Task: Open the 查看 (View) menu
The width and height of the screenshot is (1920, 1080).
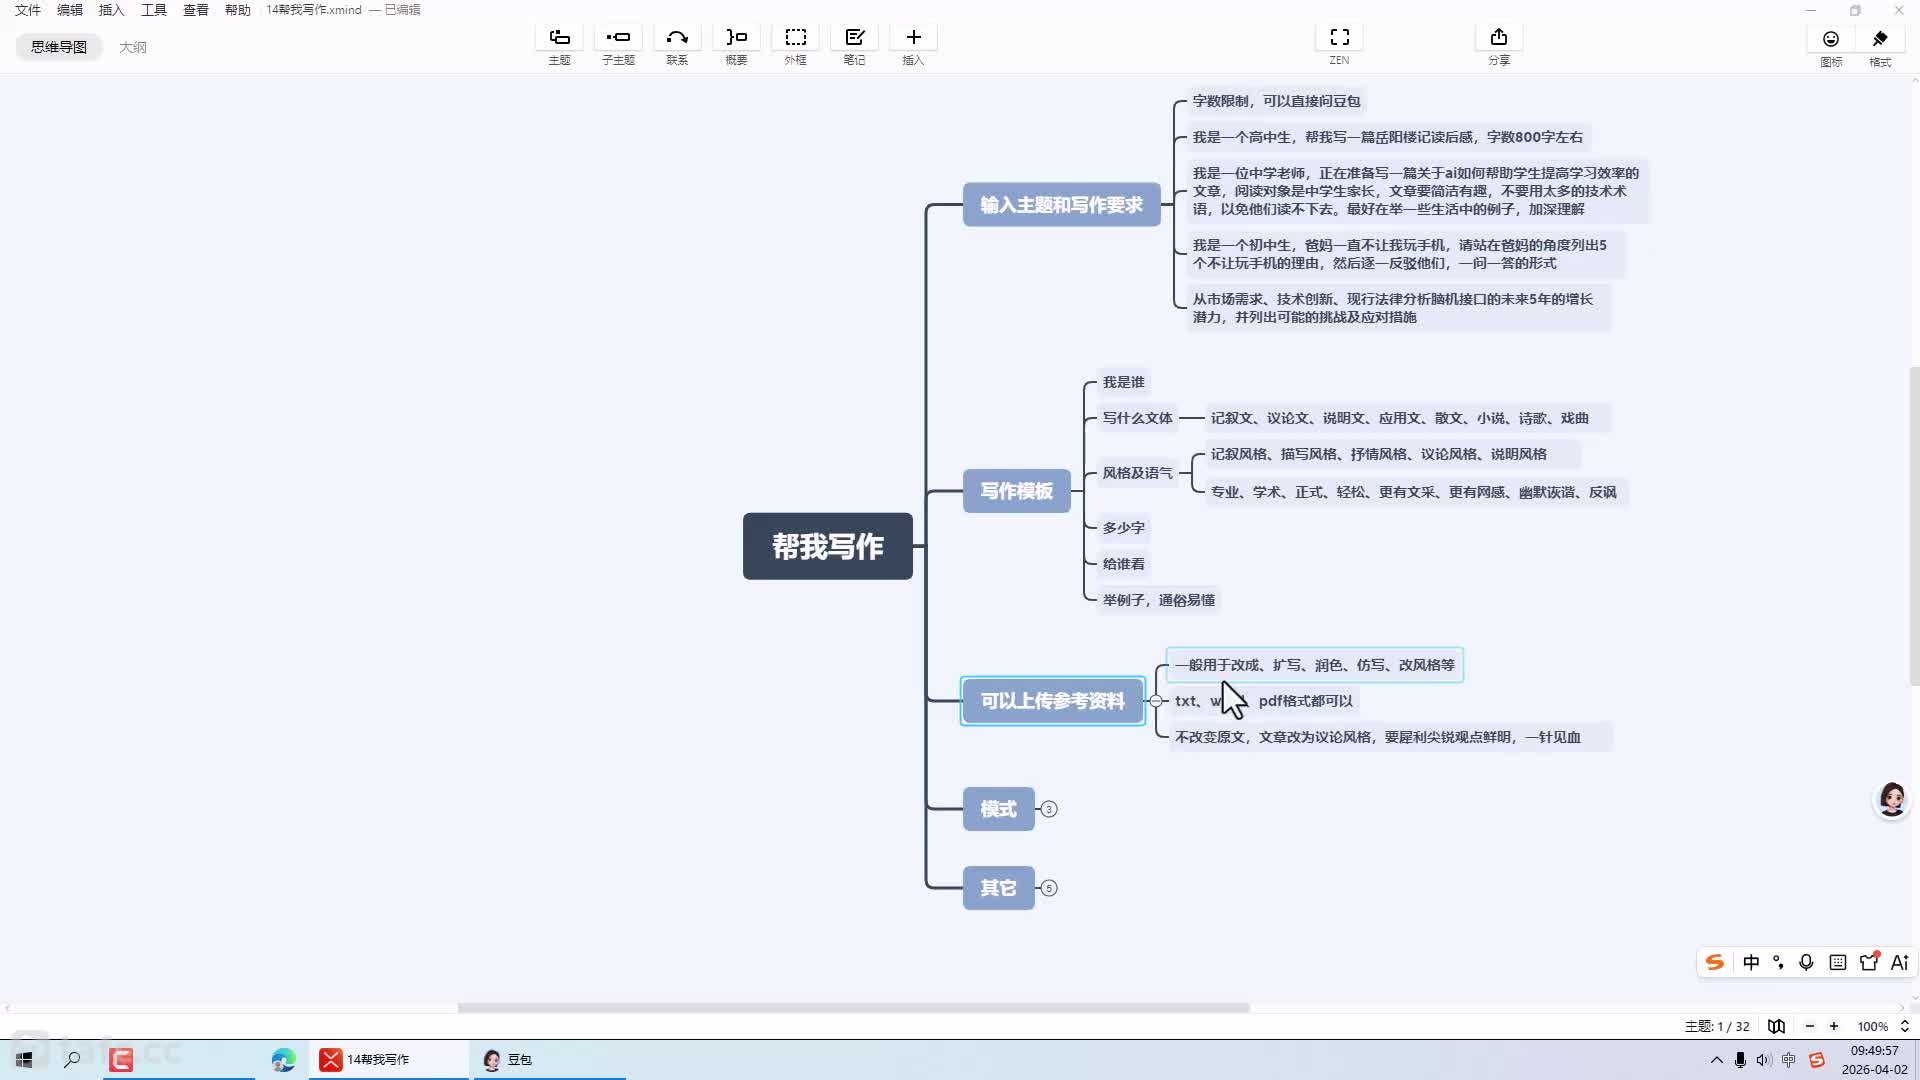Action: [195, 10]
